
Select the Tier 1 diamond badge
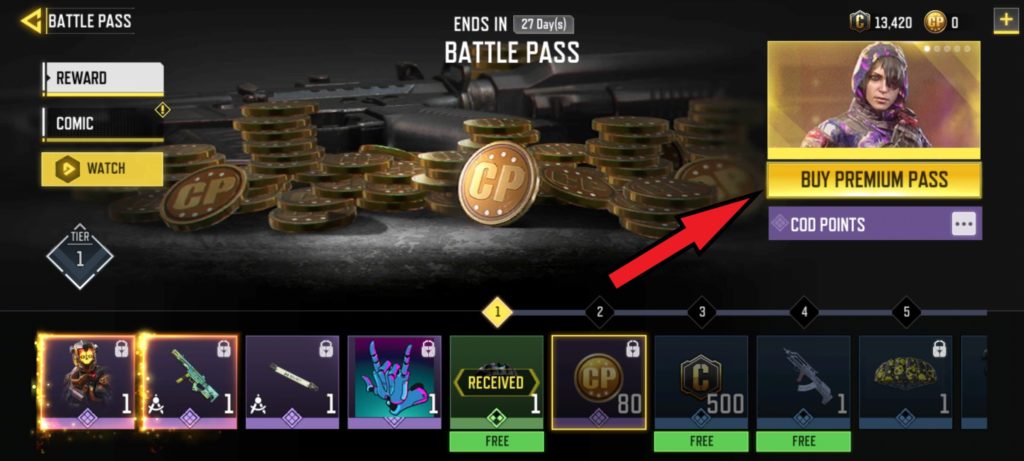tap(80, 255)
